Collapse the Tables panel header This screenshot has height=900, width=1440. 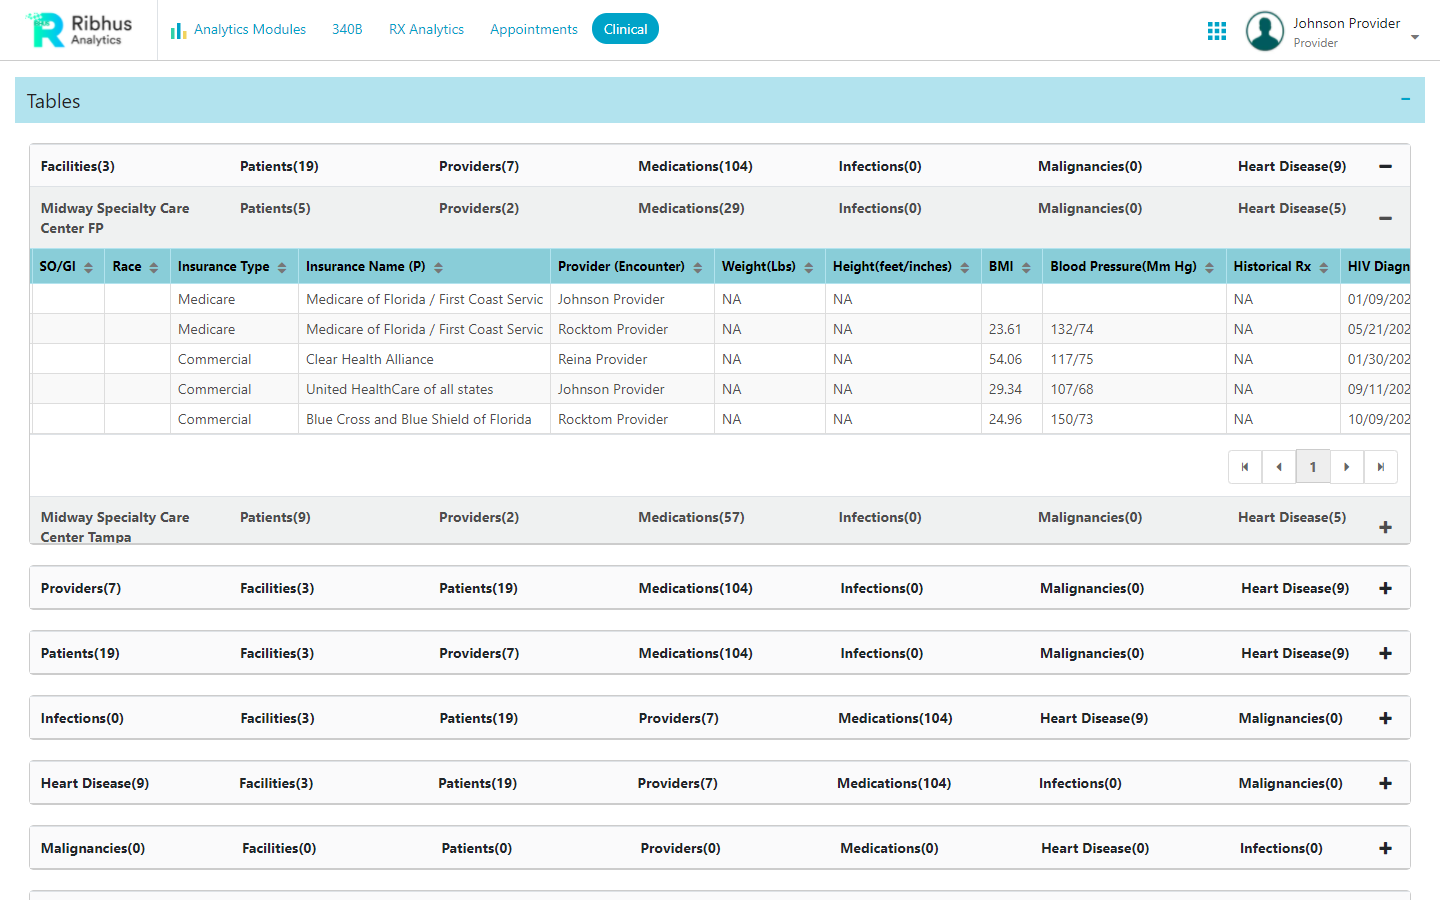click(x=1405, y=100)
